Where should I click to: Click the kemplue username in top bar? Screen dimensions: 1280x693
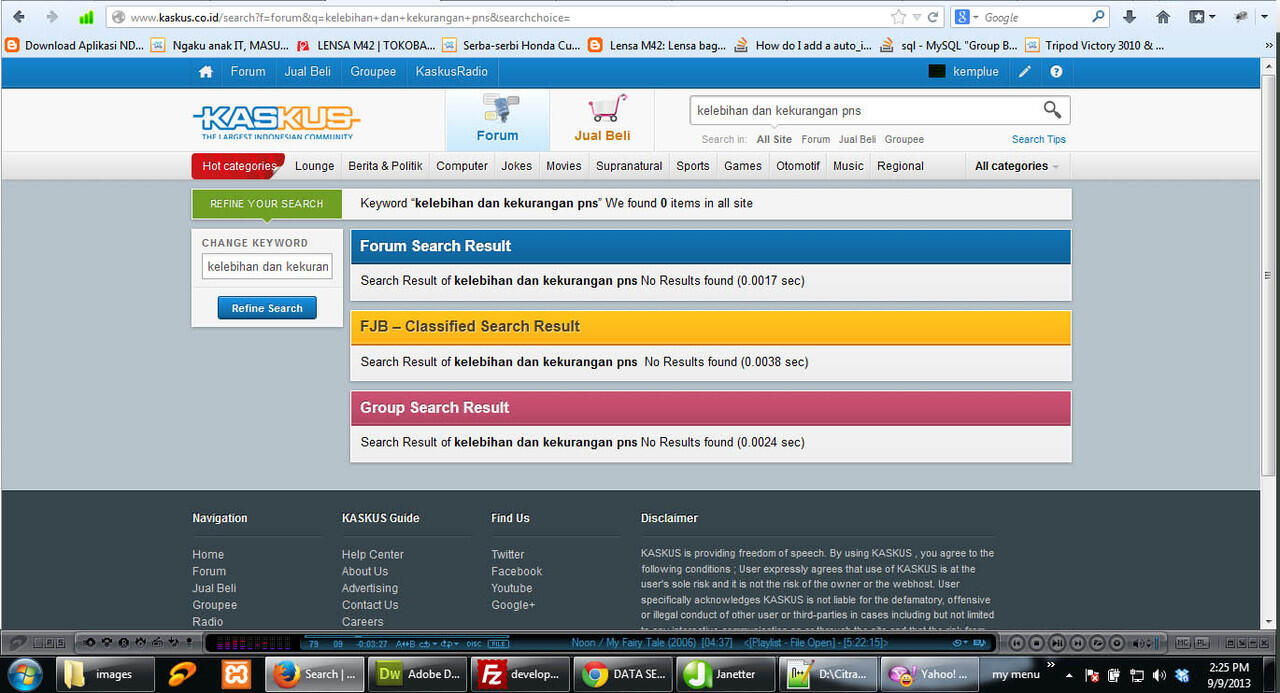[x=976, y=72]
